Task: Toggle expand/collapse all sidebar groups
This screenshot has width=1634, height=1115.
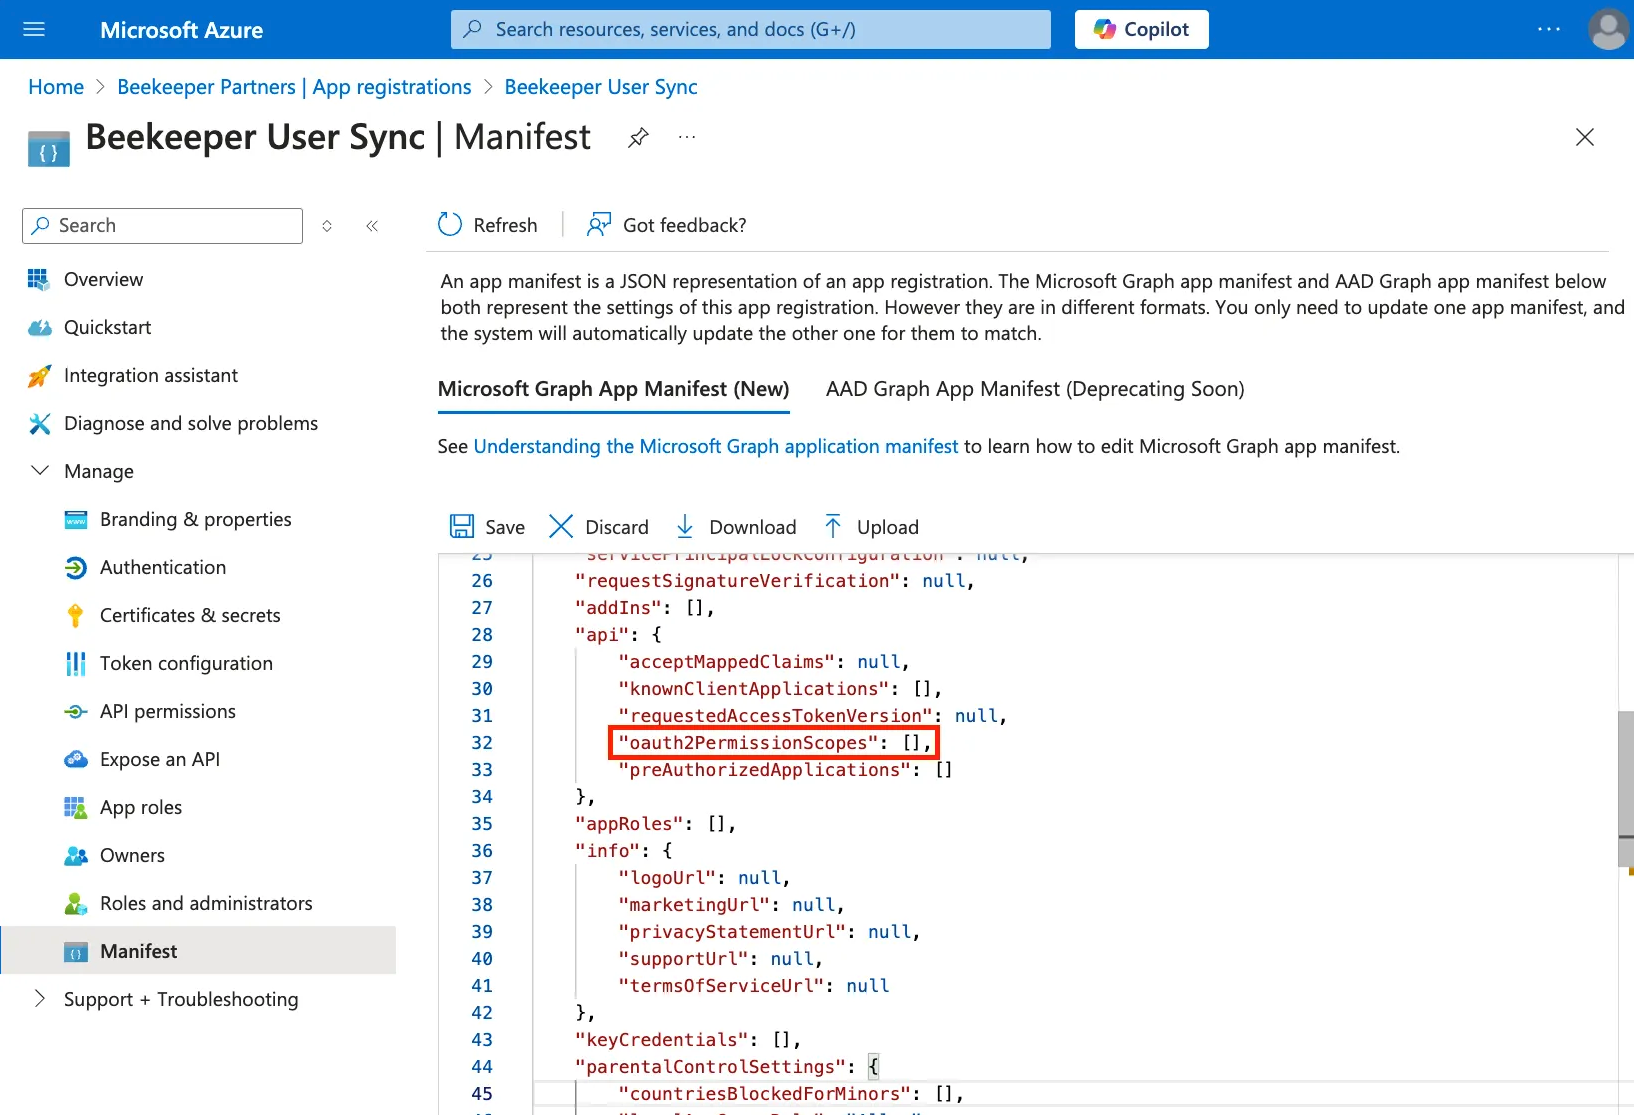Action: [x=327, y=226]
